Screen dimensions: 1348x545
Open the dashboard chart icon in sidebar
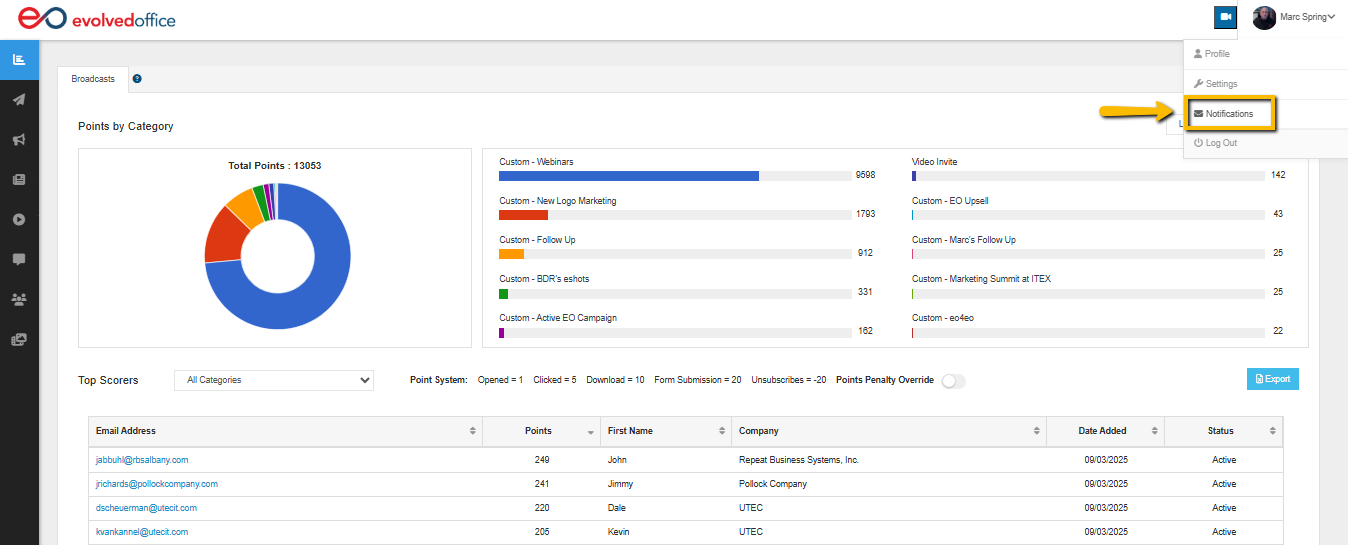tap(19, 60)
